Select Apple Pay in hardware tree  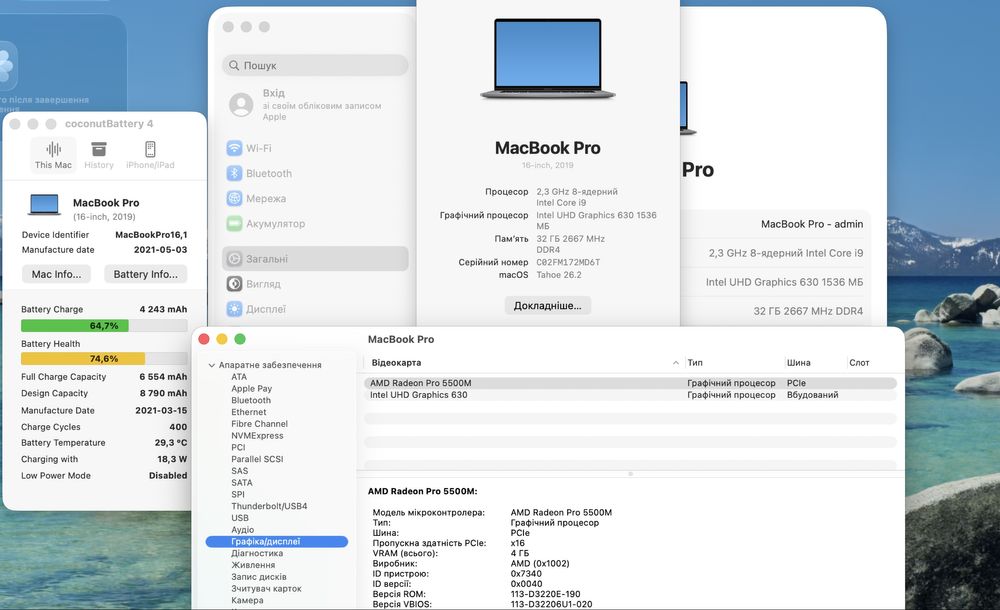pos(251,389)
